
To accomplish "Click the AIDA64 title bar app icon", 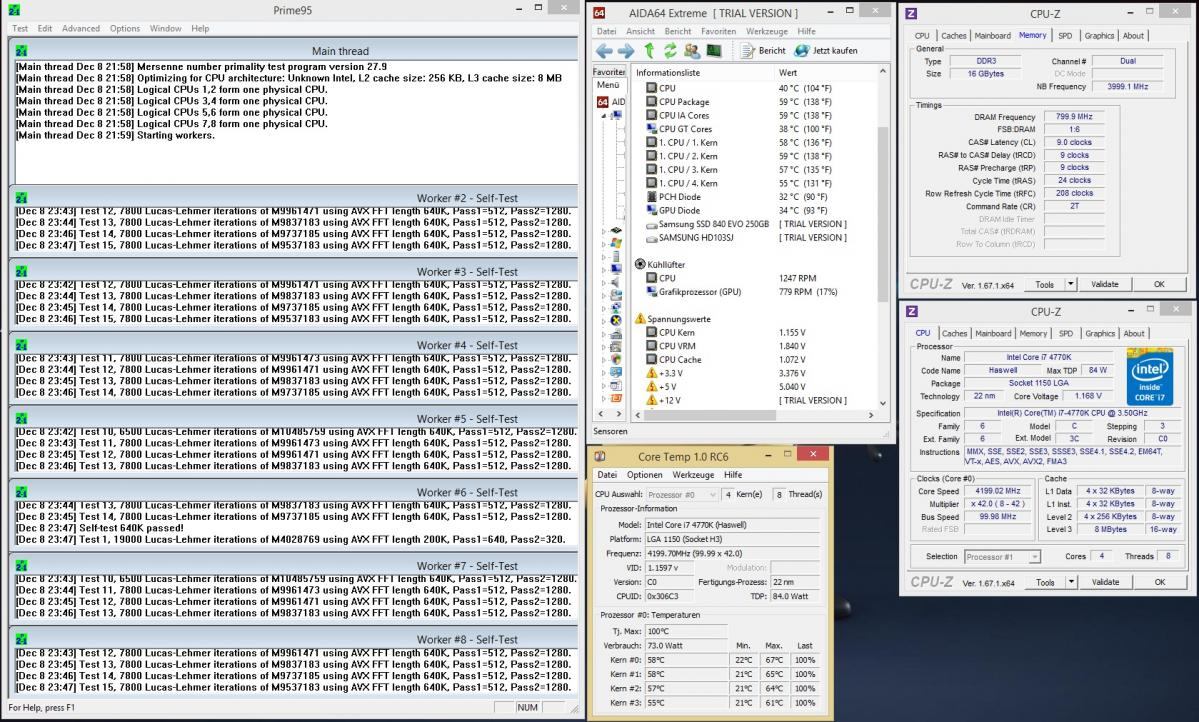I will pos(600,13).
